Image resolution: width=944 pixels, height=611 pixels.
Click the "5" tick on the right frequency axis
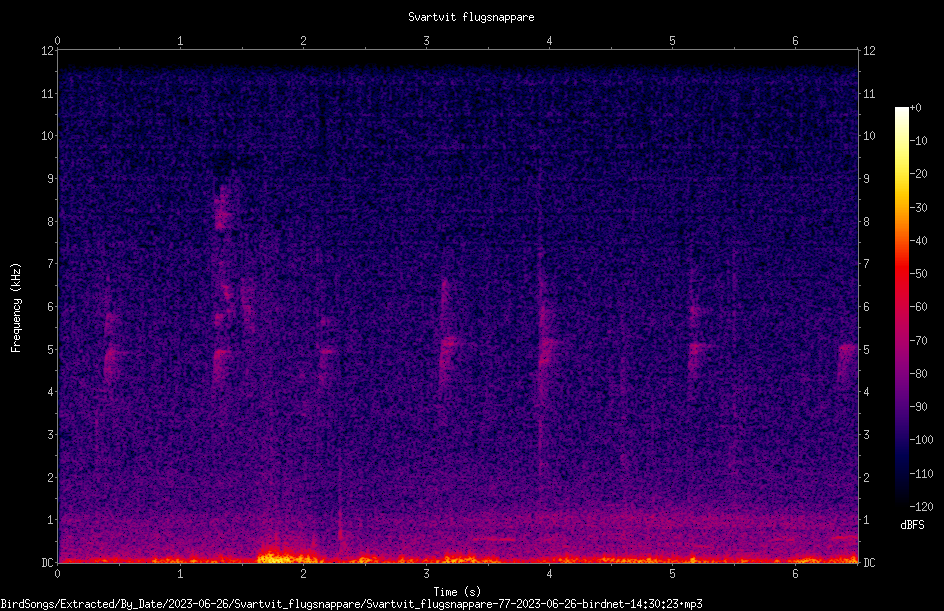click(x=866, y=349)
